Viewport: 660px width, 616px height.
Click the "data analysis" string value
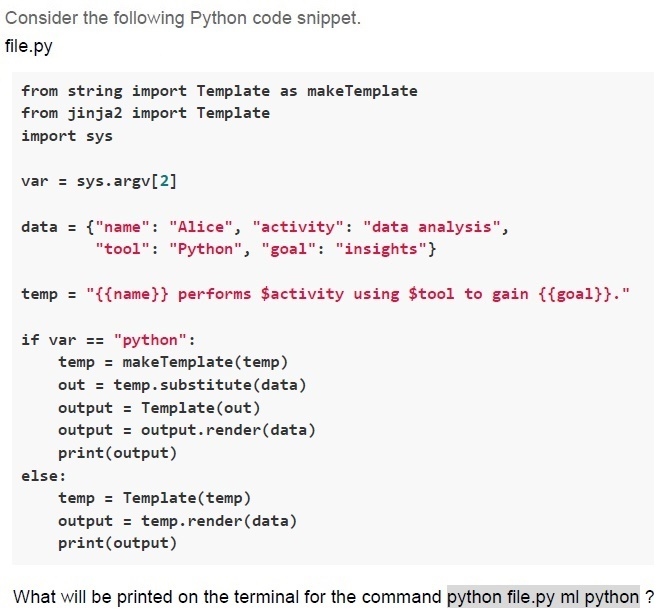tap(432, 227)
